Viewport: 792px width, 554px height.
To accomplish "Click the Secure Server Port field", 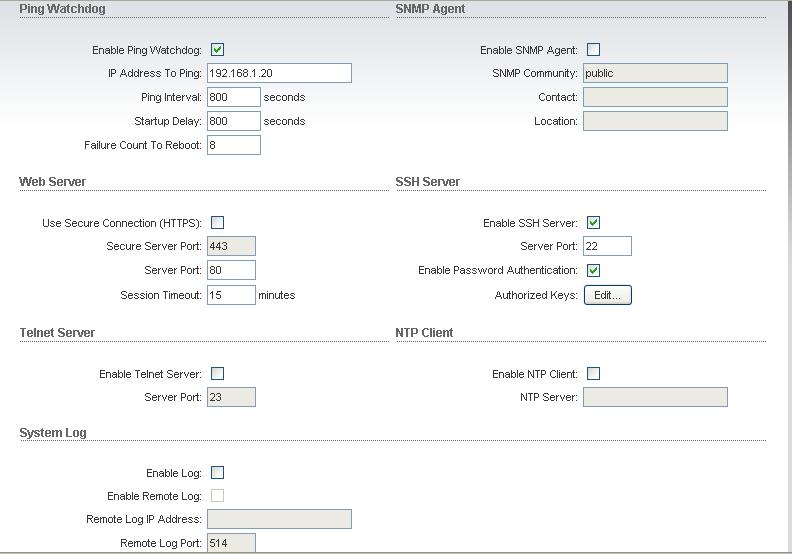I will click(x=231, y=246).
